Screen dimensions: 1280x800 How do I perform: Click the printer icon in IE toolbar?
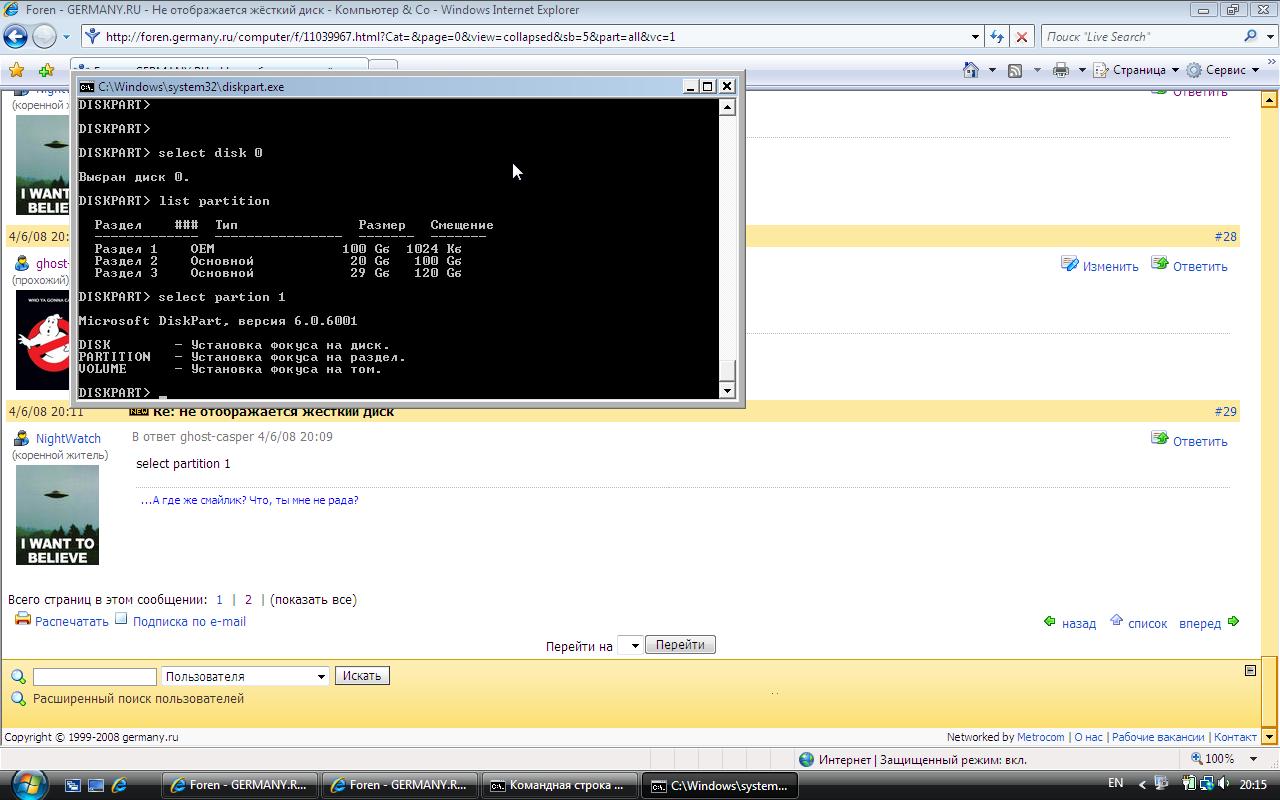click(1061, 70)
